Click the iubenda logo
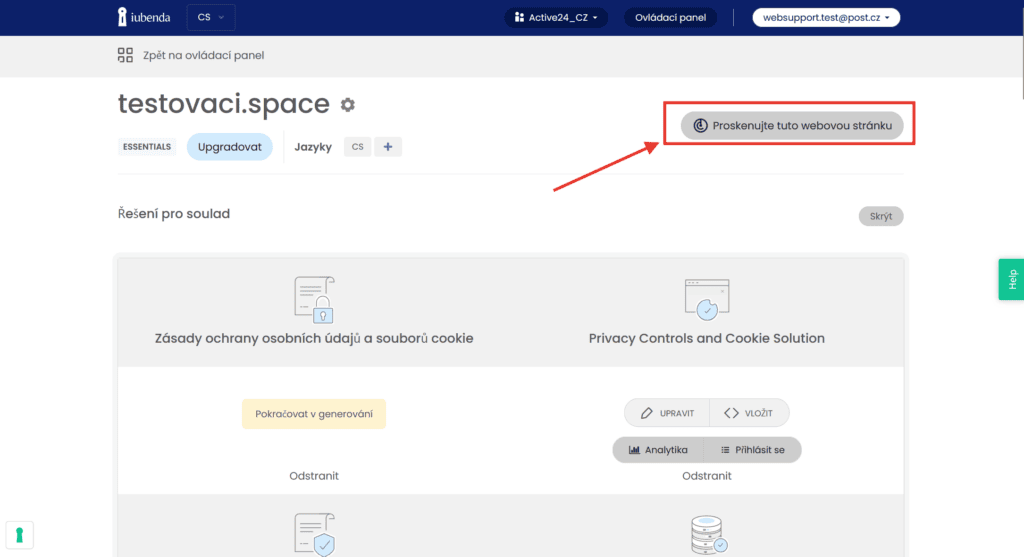 (x=144, y=17)
